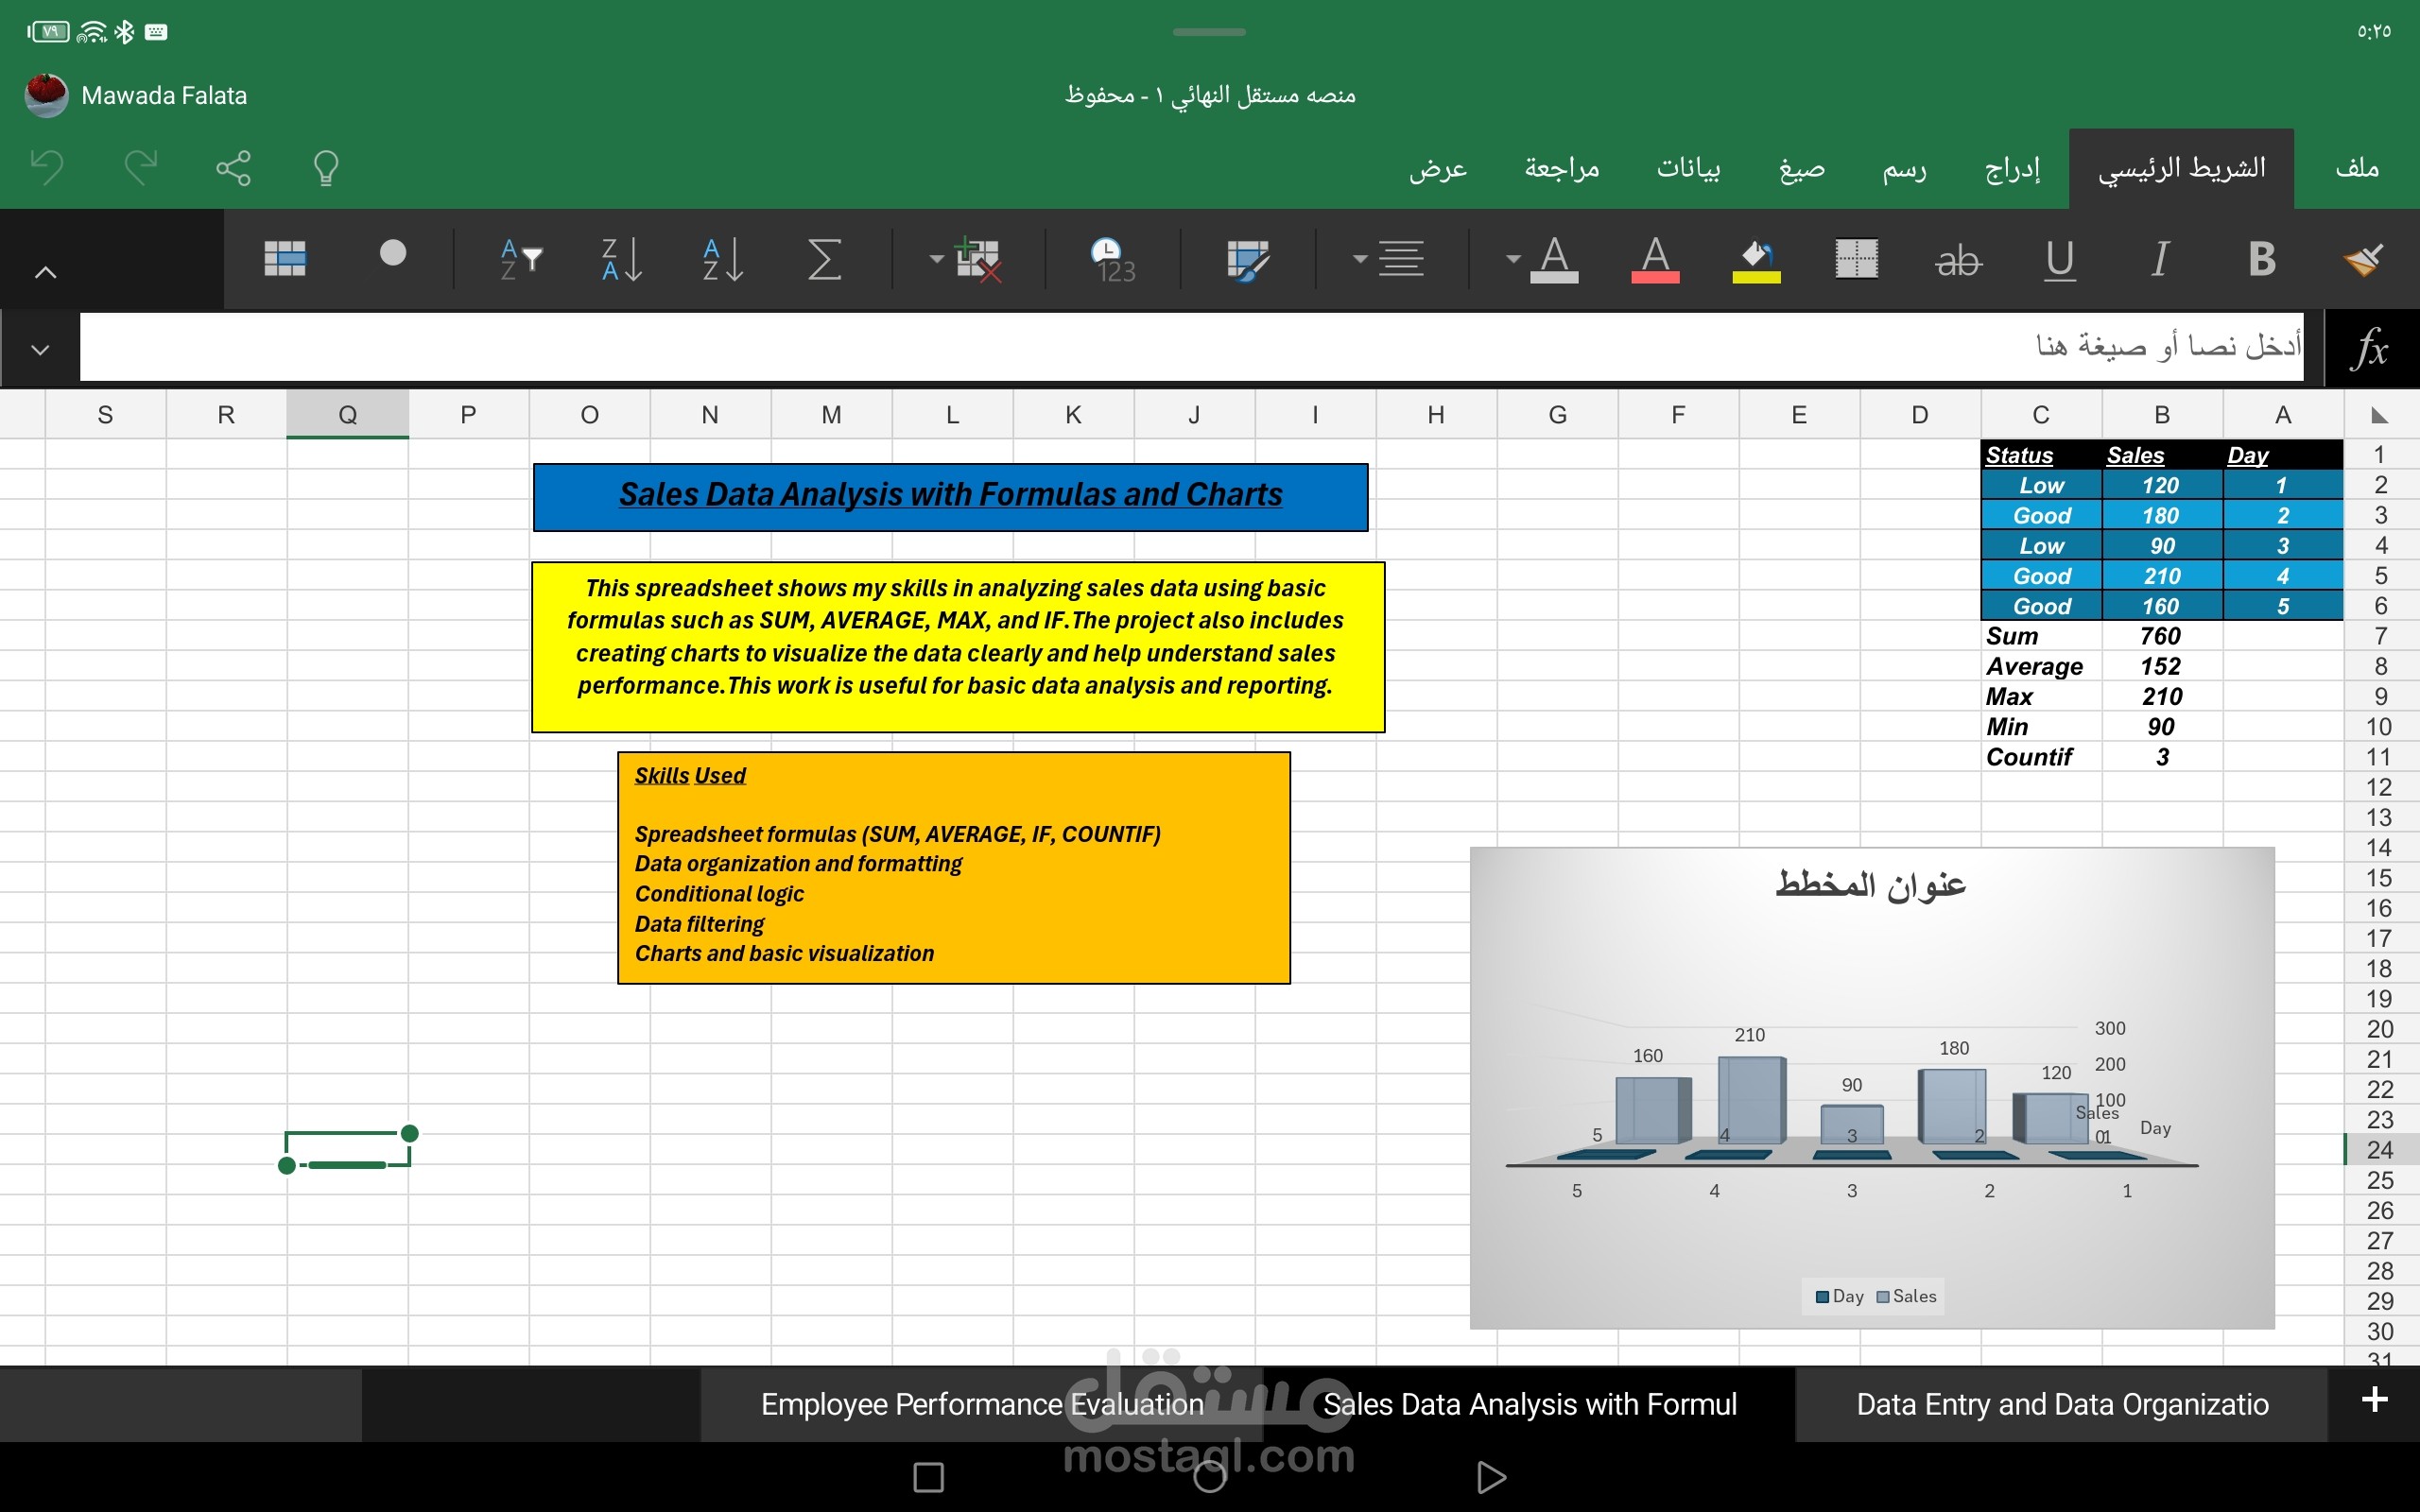Click the filled circle ribbon icon
Image resolution: width=2420 pixels, height=1512 pixels.
393,253
